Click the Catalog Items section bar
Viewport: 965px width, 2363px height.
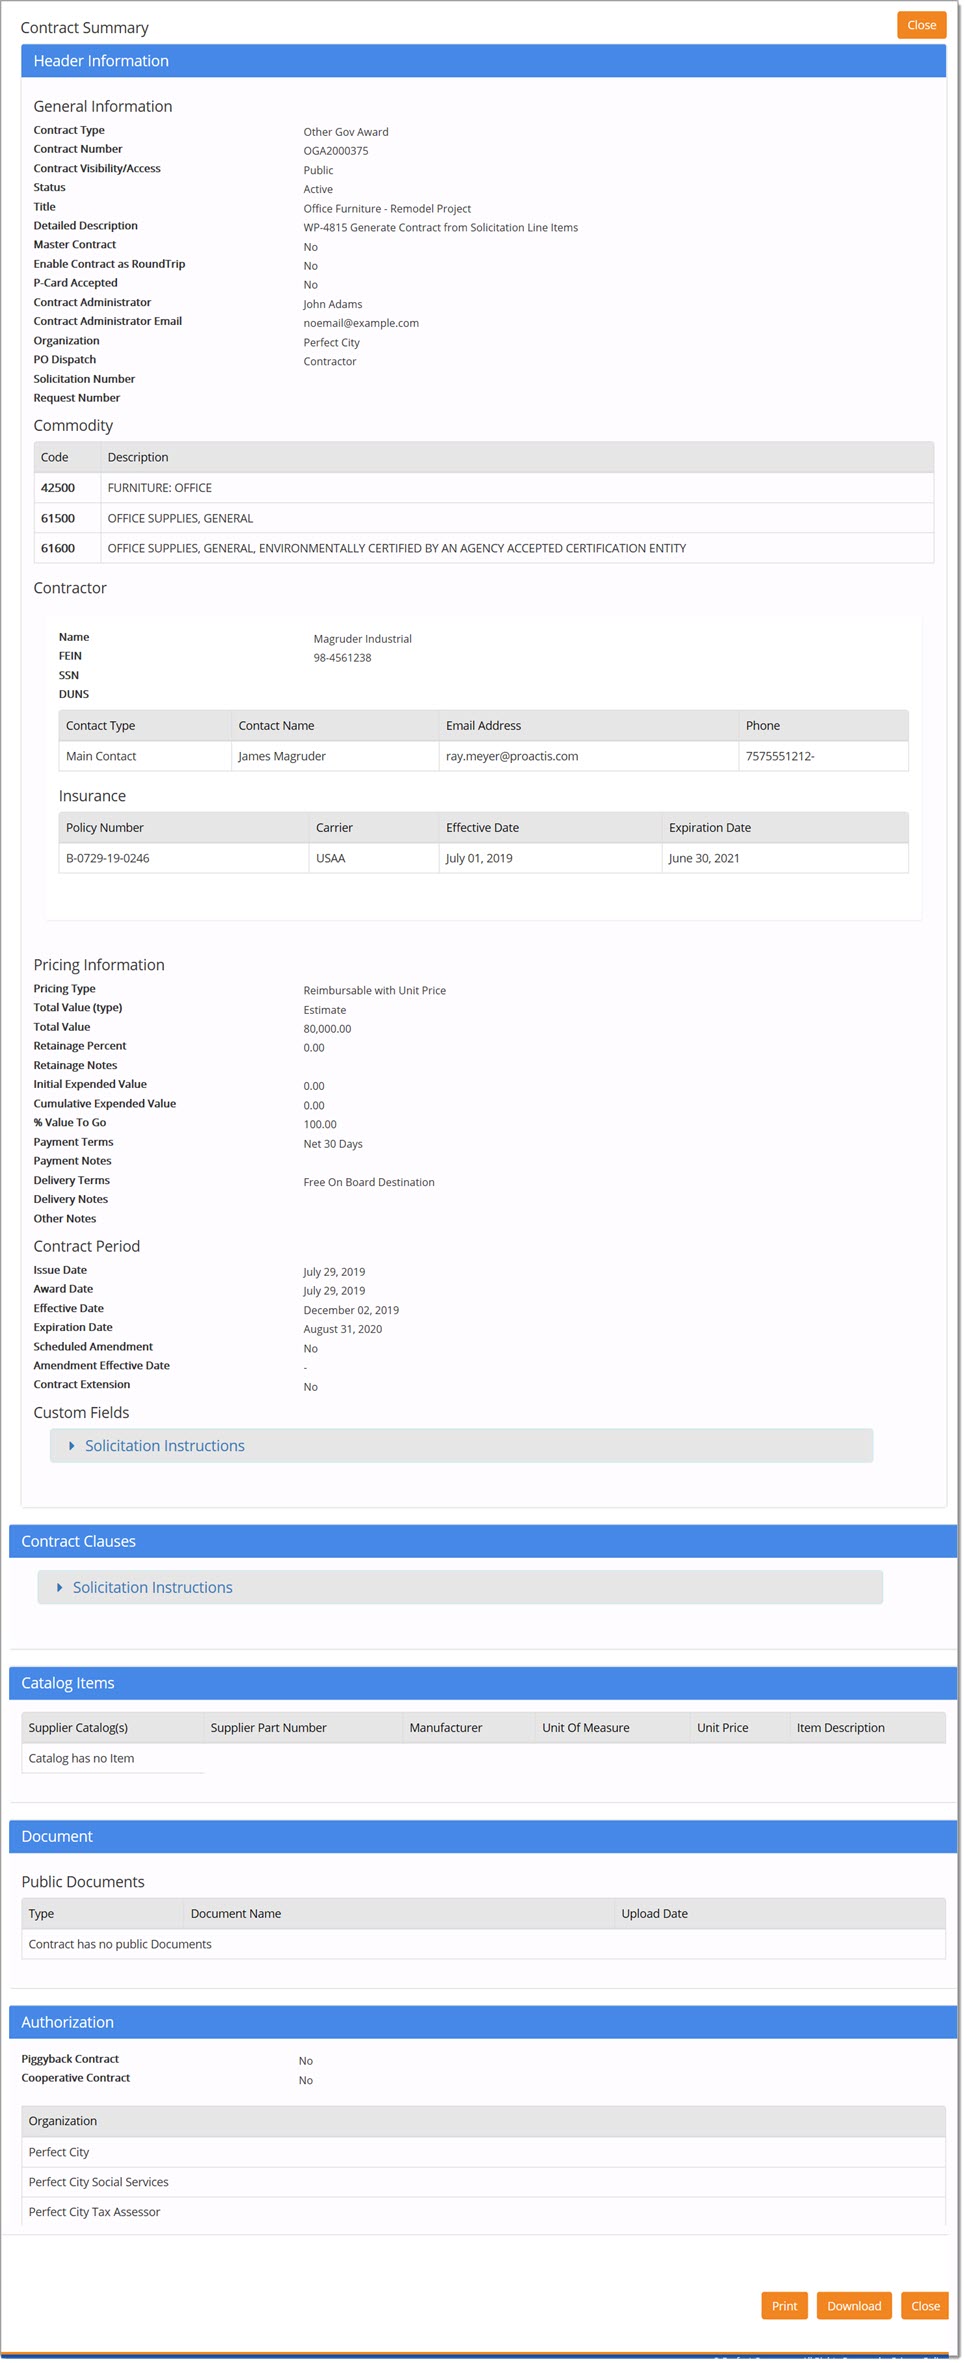click(483, 1683)
